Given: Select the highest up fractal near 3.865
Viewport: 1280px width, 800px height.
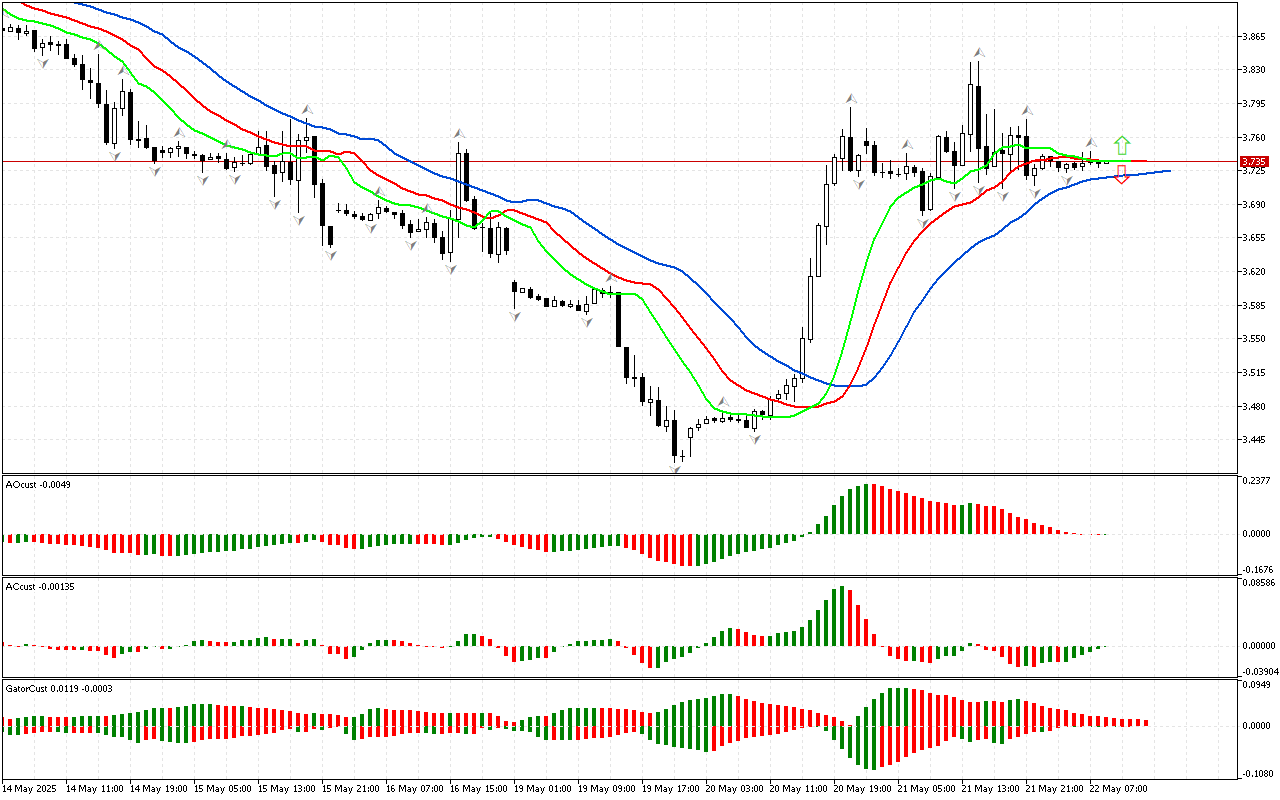Looking at the screenshot, I should 979,52.
